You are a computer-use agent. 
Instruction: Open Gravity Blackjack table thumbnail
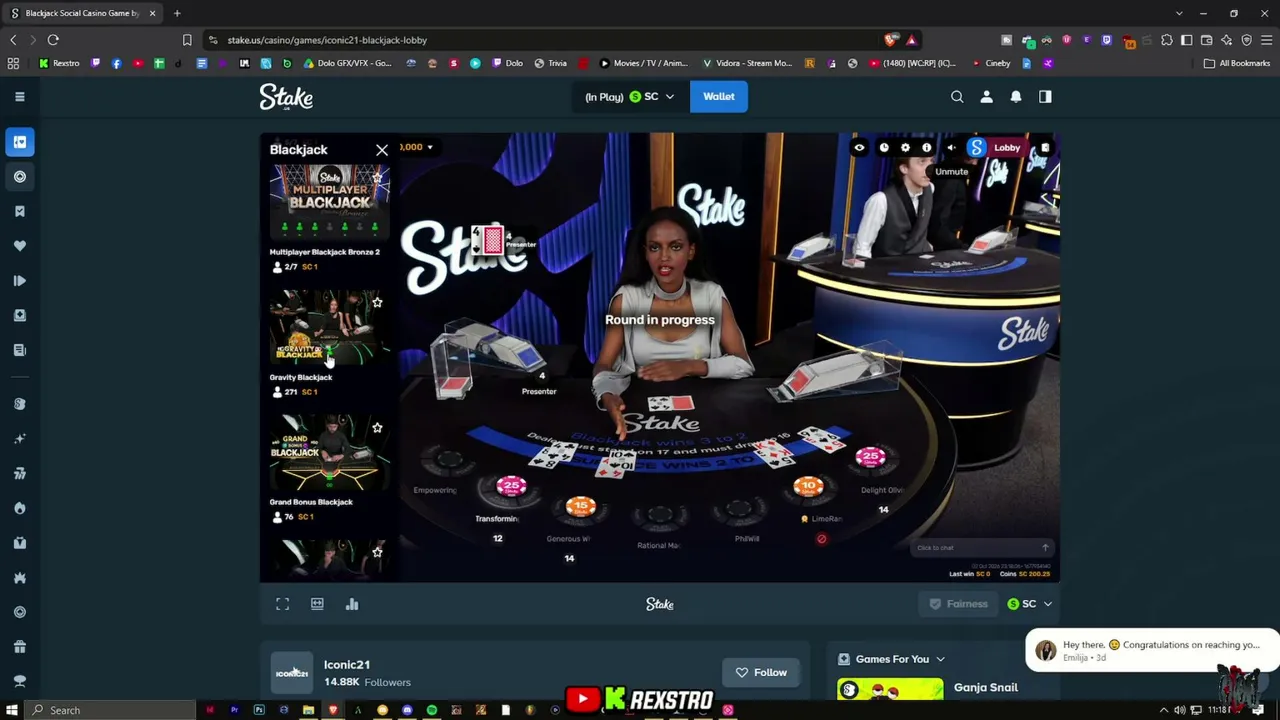pos(329,328)
